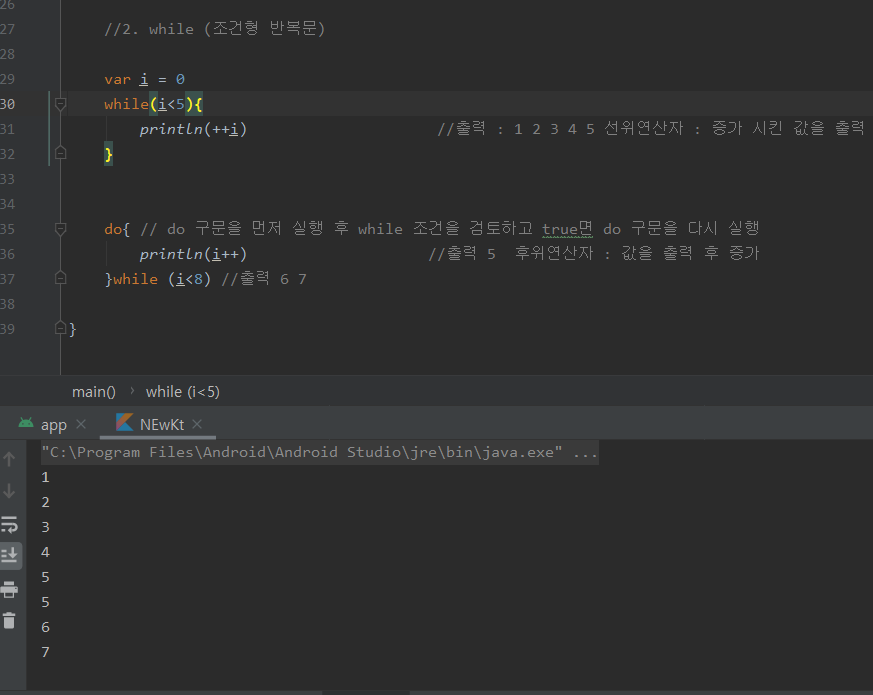This screenshot has width=873, height=695.
Task: Collapse fold marker at }while line
Action: point(61,277)
